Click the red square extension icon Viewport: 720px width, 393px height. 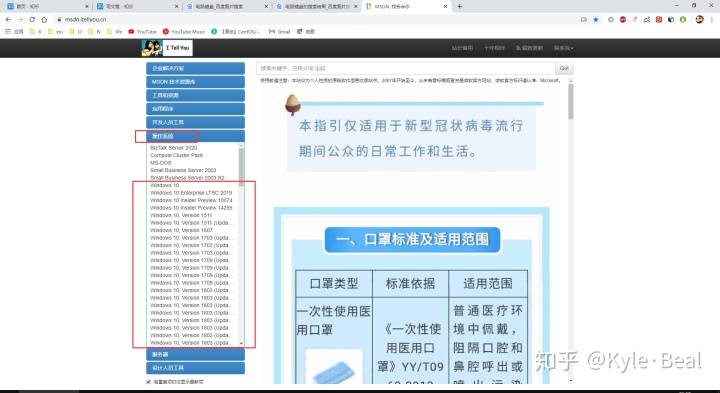[x=659, y=20]
